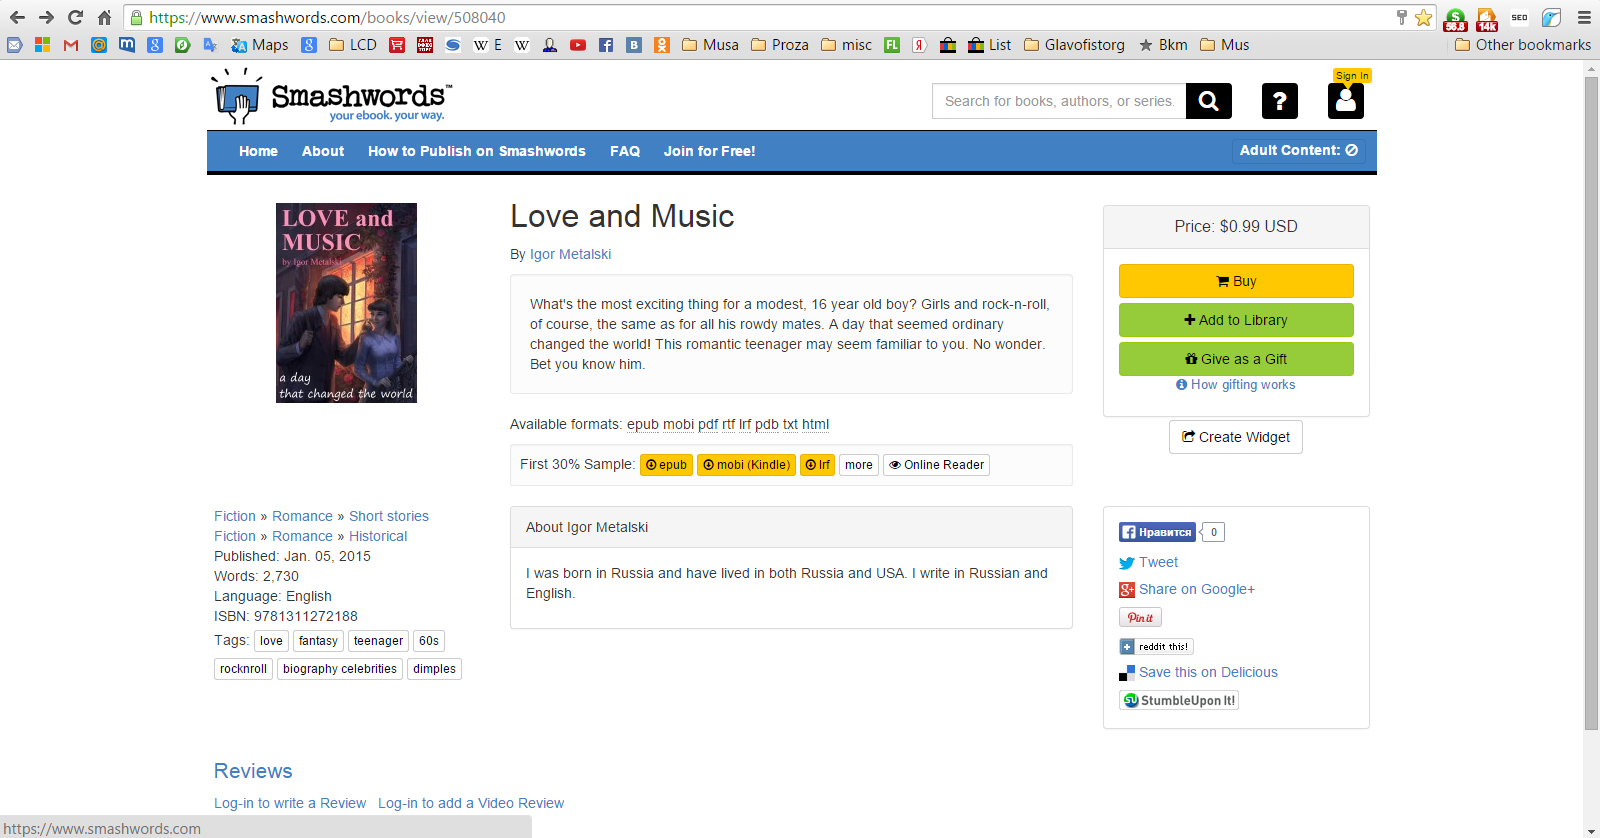The width and height of the screenshot is (1600, 838).
Task: Open the How gifting works link
Action: tap(1236, 384)
